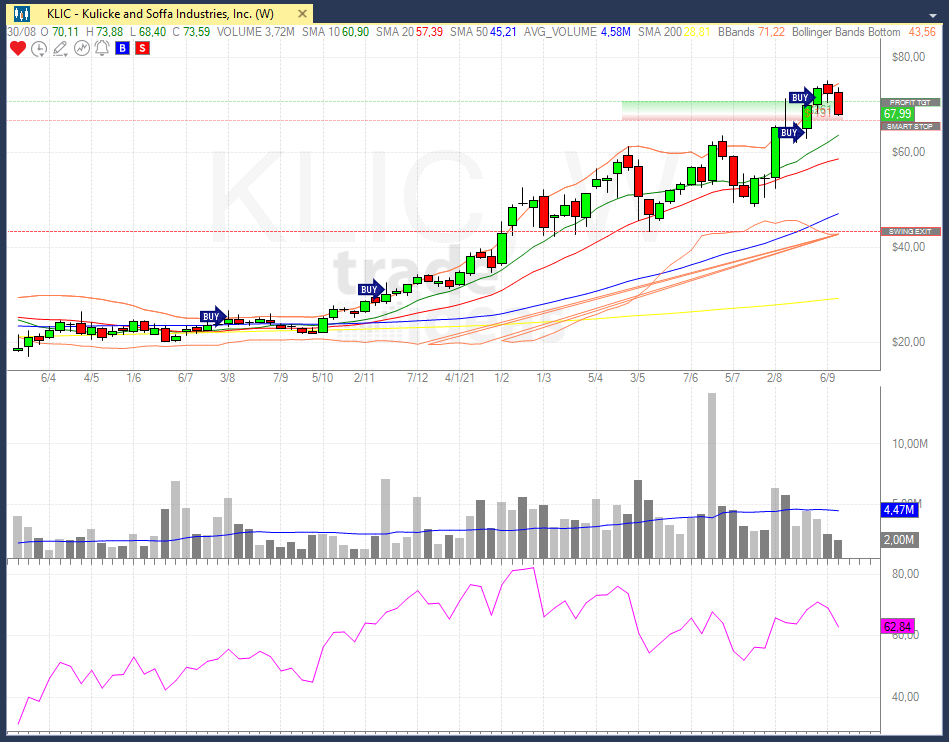Open the chart timeframe clock dropdown

coord(39,49)
